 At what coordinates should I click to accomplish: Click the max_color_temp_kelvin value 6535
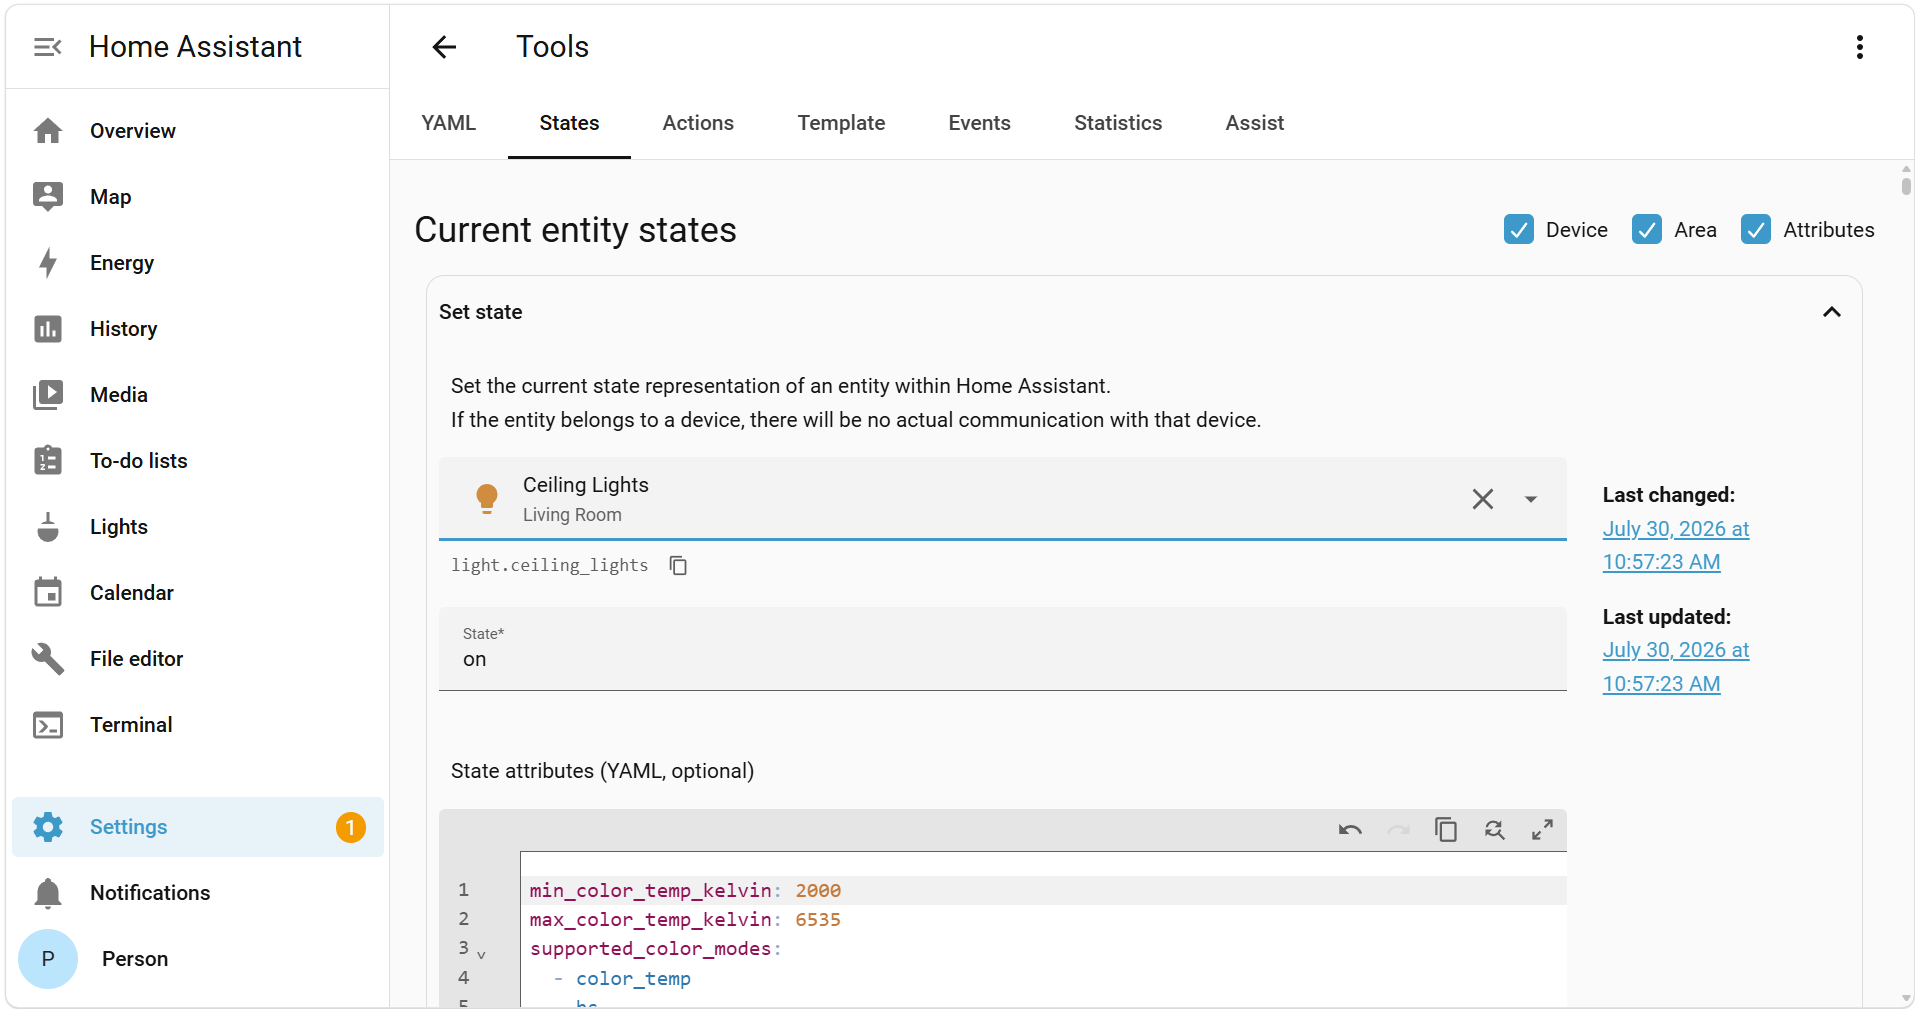point(817,919)
